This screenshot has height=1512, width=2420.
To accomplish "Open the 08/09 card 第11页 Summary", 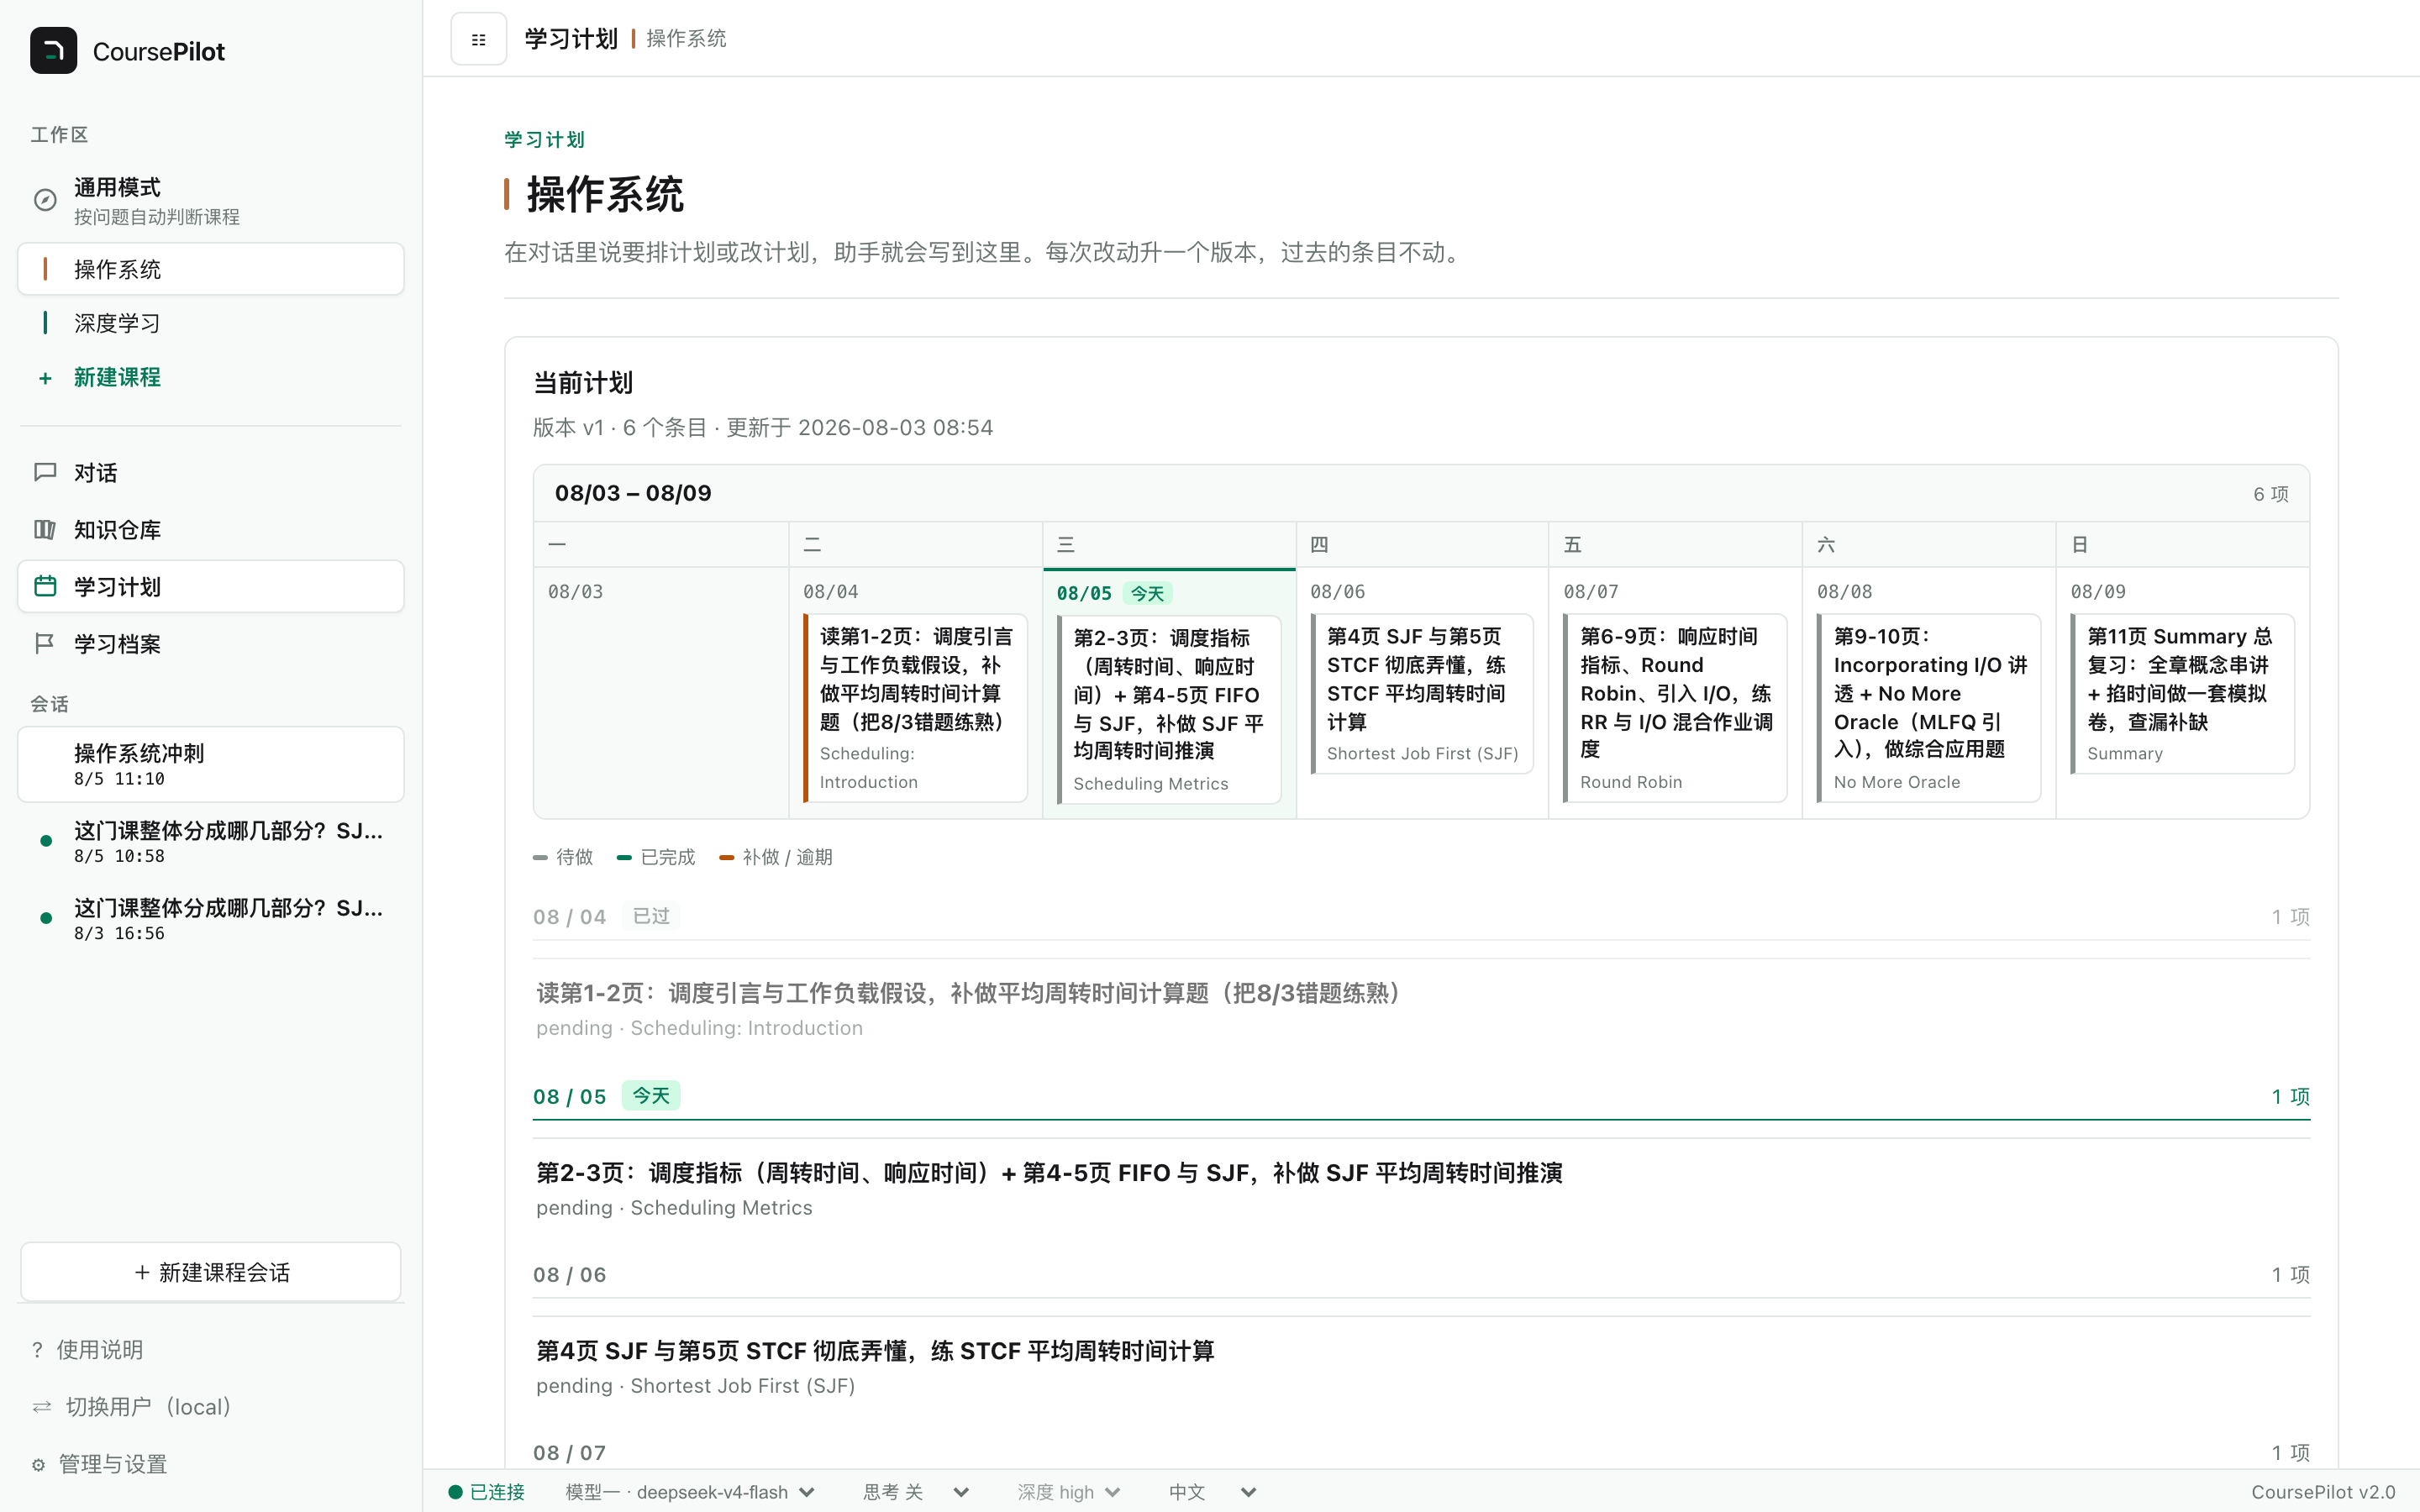I will 2182,694.
